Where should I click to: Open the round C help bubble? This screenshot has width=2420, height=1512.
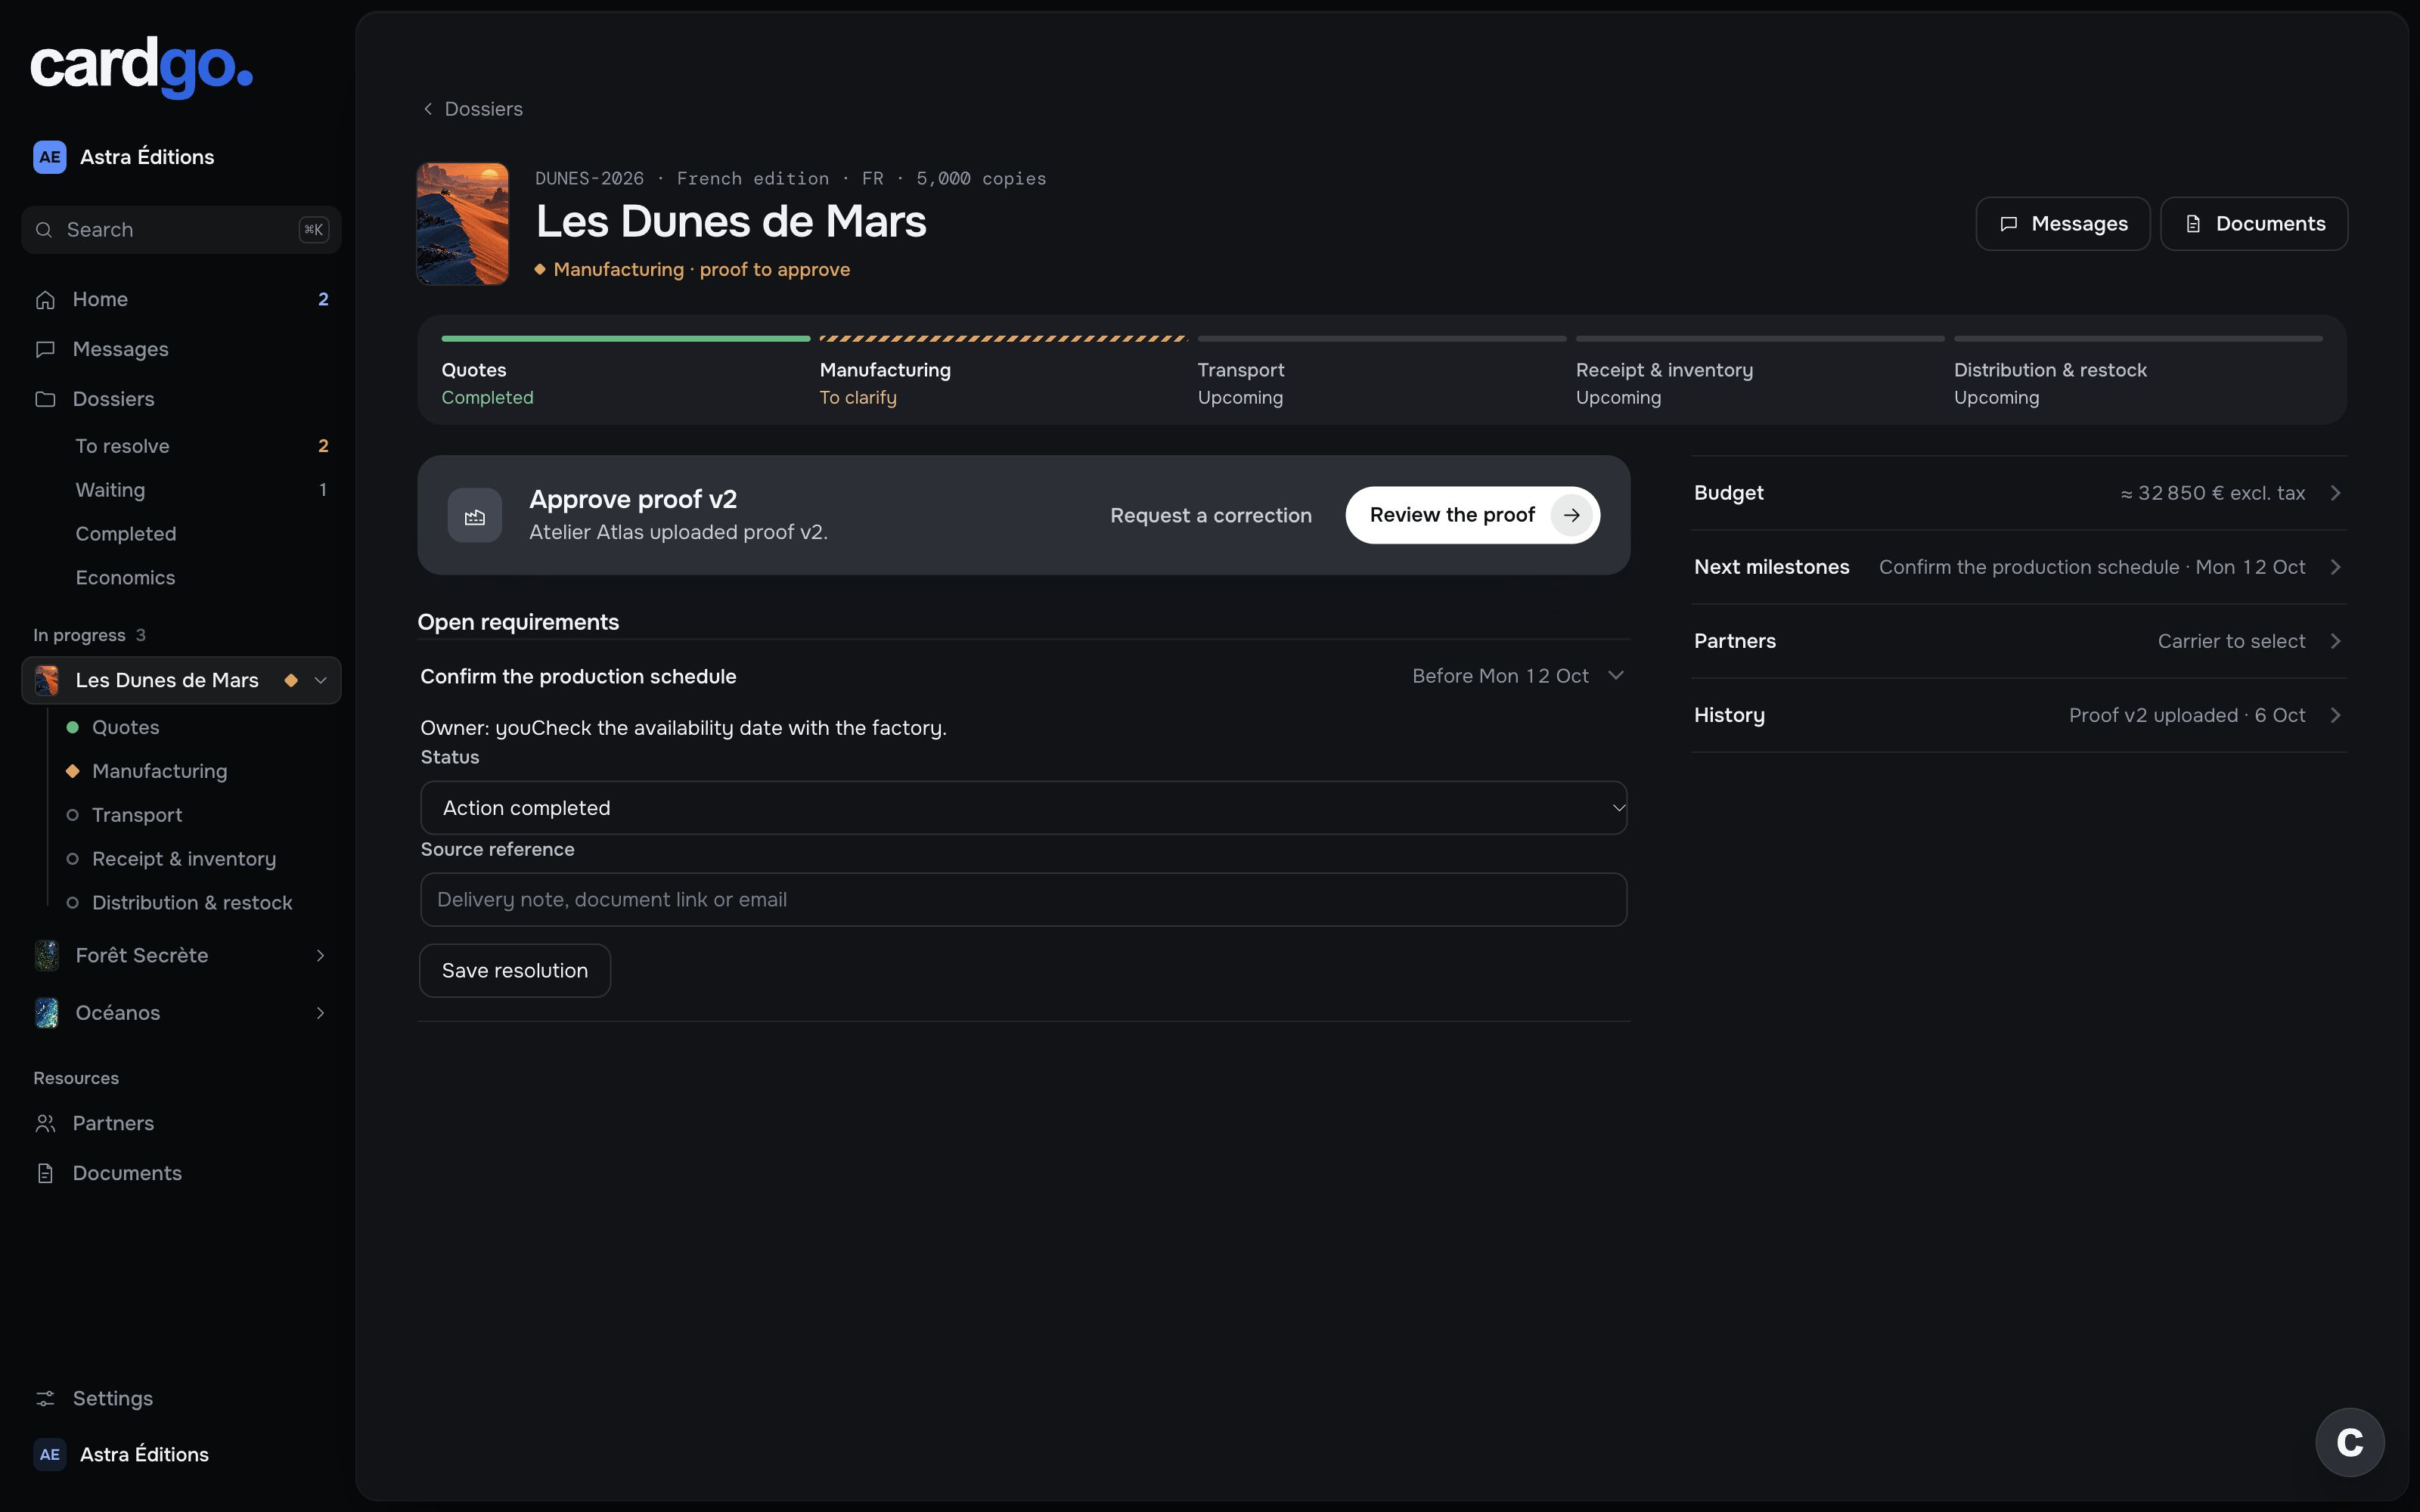(2350, 1442)
